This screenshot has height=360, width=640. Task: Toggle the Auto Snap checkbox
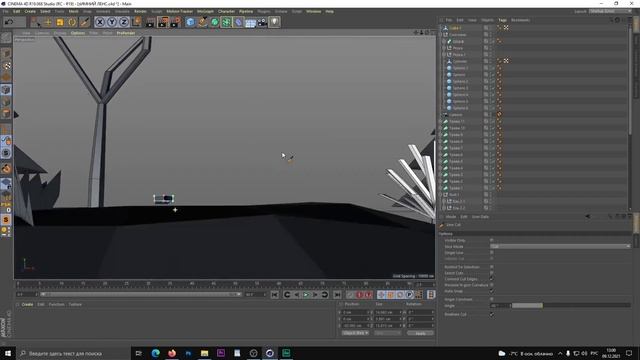tap(491, 291)
